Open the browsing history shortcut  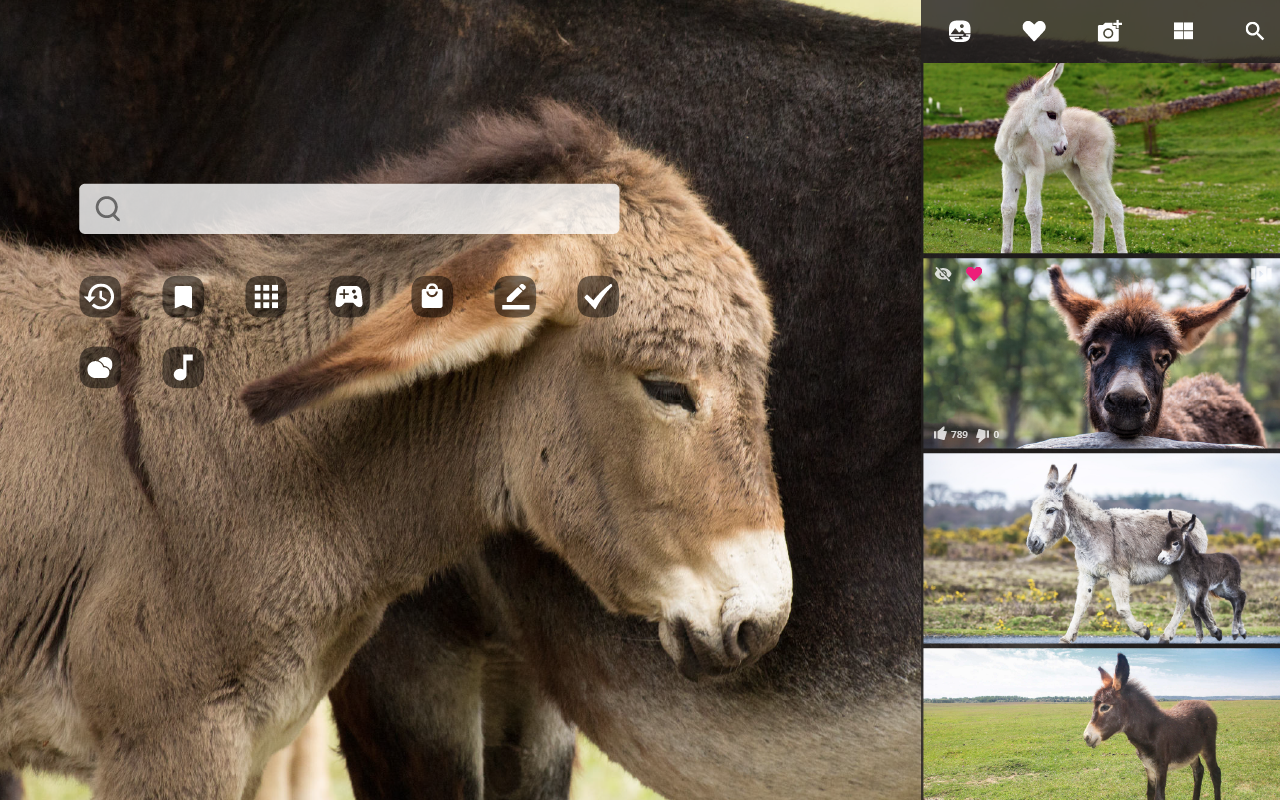tap(100, 296)
